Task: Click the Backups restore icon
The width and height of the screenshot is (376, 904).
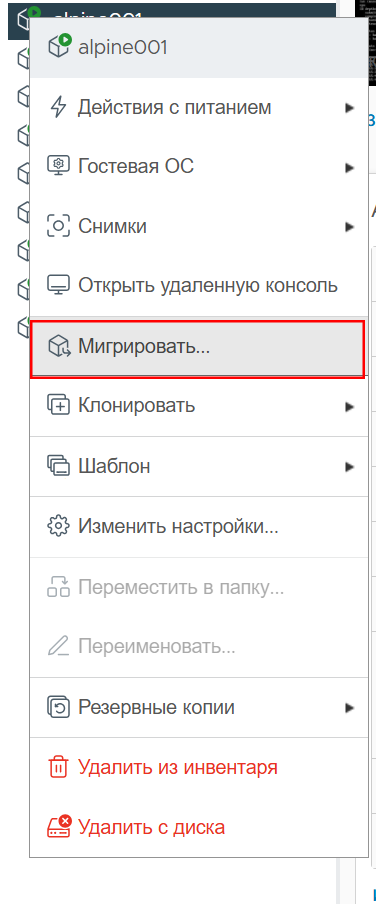Action: point(58,707)
